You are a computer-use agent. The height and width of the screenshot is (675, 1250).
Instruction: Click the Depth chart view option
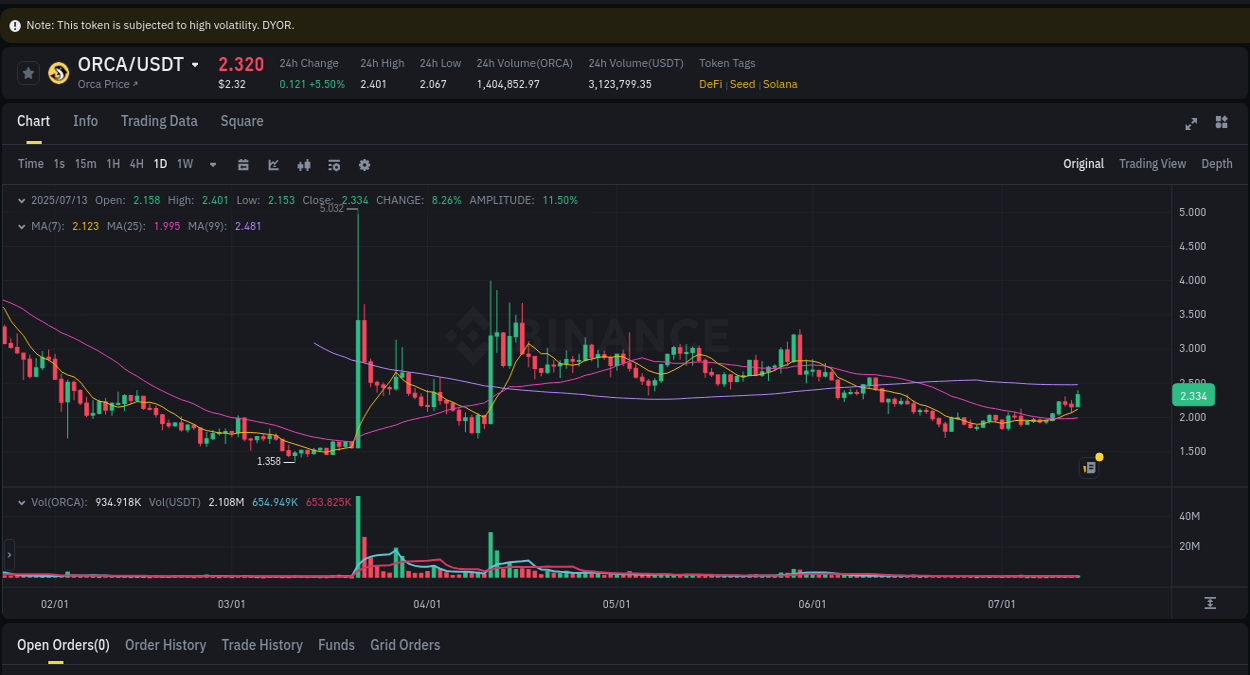(x=1217, y=163)
